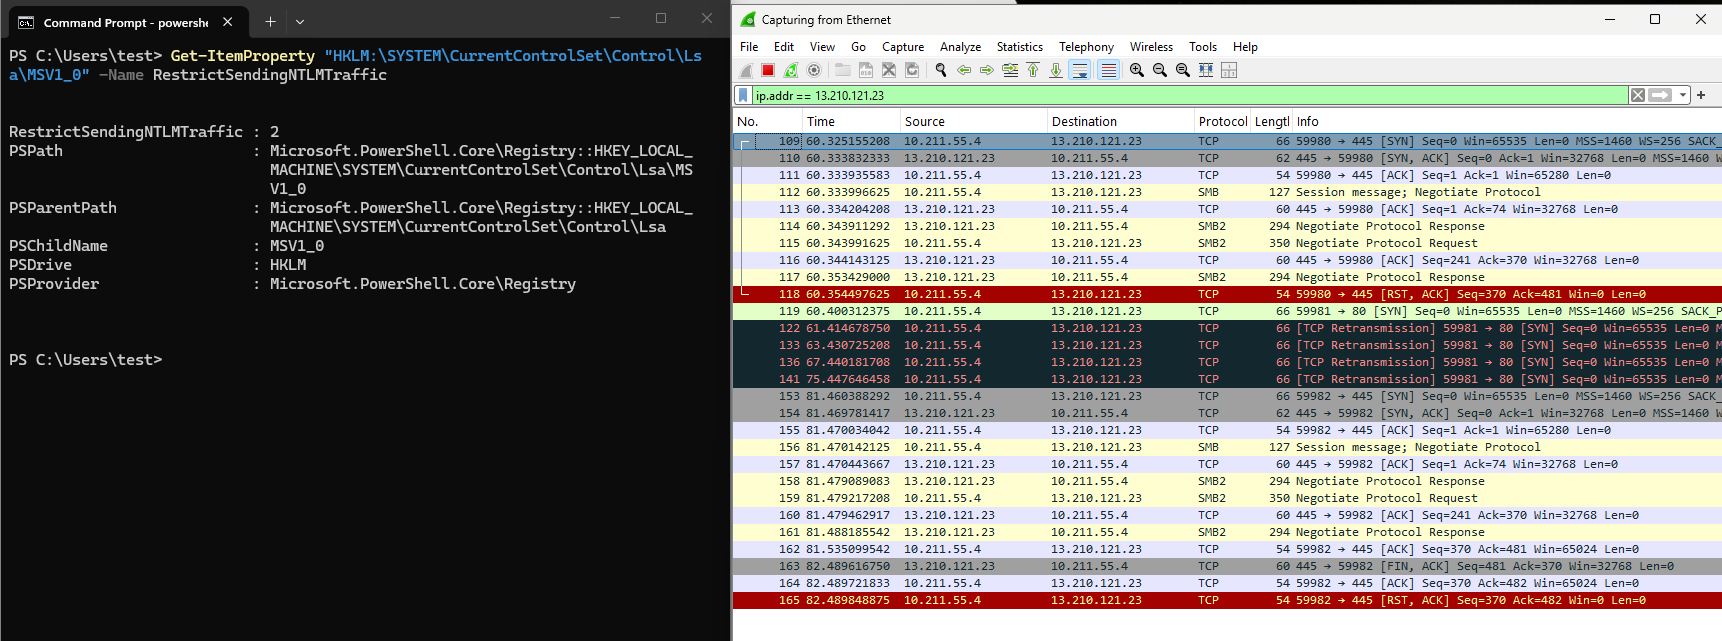The image size is (1722, 641).
Task: Sort packets by Protocol column header
Action: click(1222, 121)
